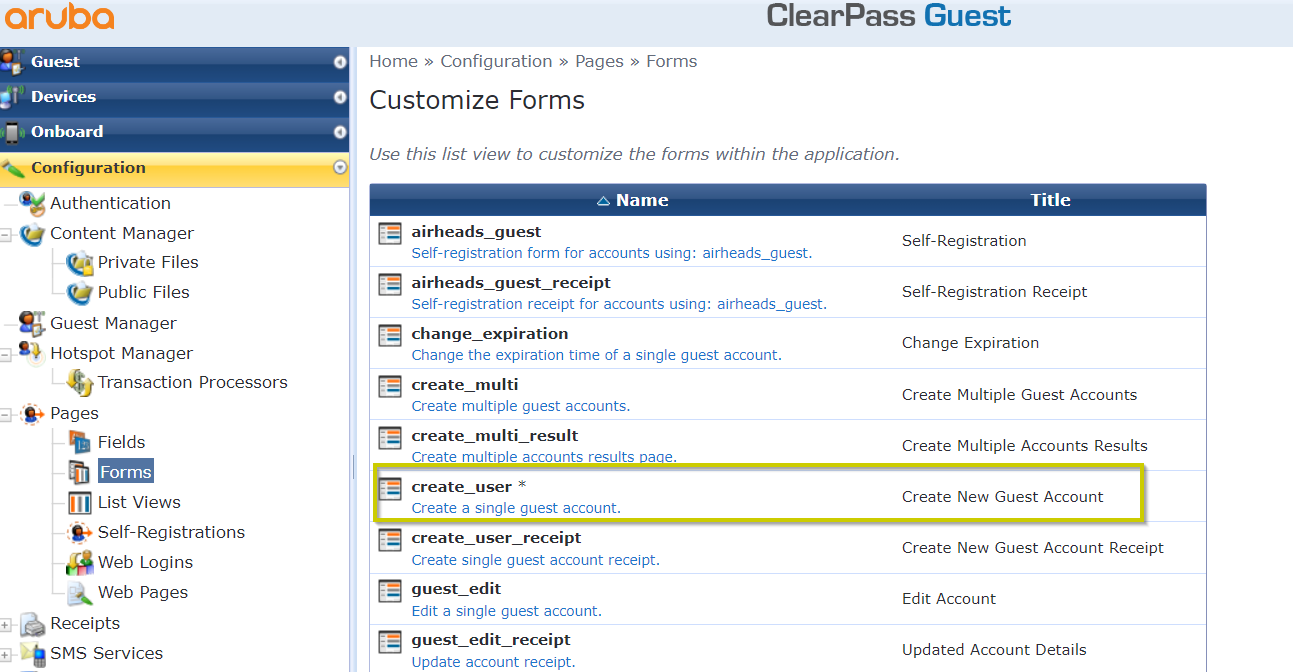Click the List Views icon
This screenshot has width=1293, height=672.
(x=80, y=502)
